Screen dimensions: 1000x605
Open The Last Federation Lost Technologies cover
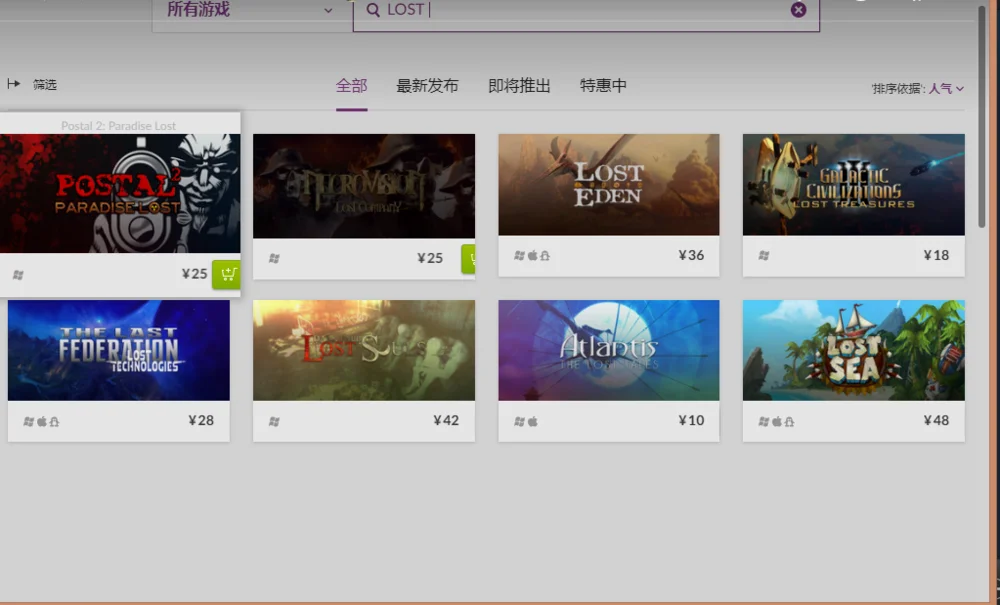tap(119, 351)
